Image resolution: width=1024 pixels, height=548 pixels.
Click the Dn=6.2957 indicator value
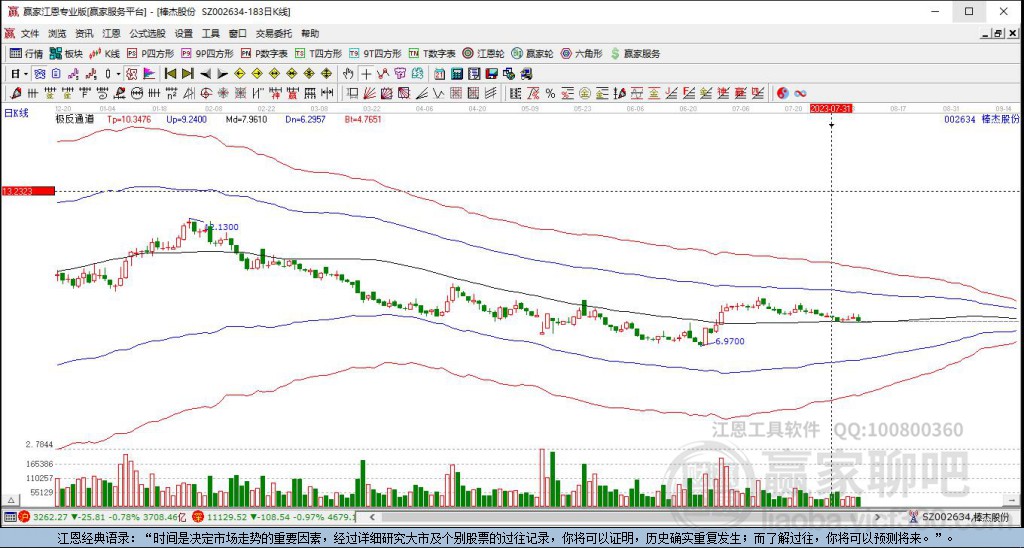pyautogui.click(x=305, y=120)
